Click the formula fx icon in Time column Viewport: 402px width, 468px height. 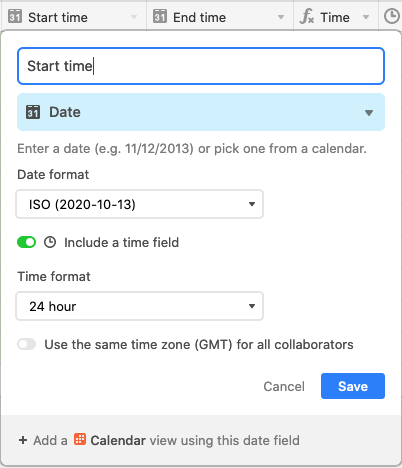[x=307, y=17]
